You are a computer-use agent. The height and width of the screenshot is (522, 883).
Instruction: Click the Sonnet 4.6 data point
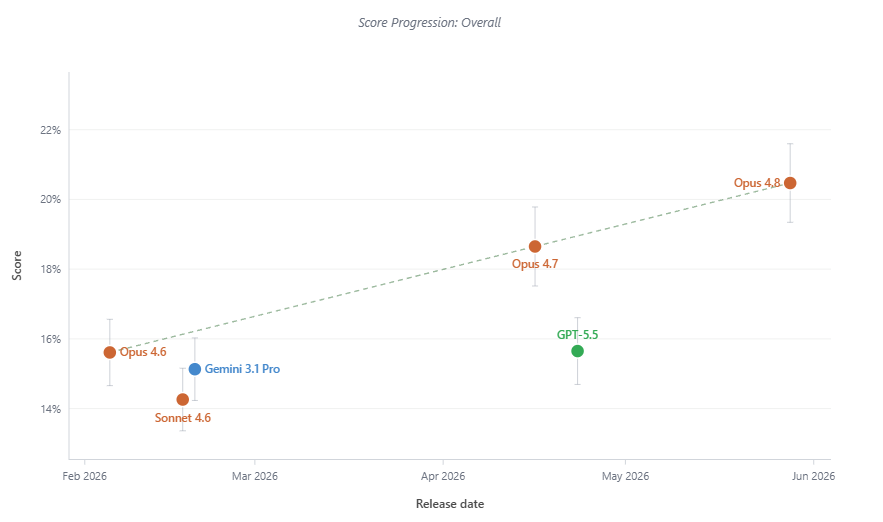click(x=182, y=399)
